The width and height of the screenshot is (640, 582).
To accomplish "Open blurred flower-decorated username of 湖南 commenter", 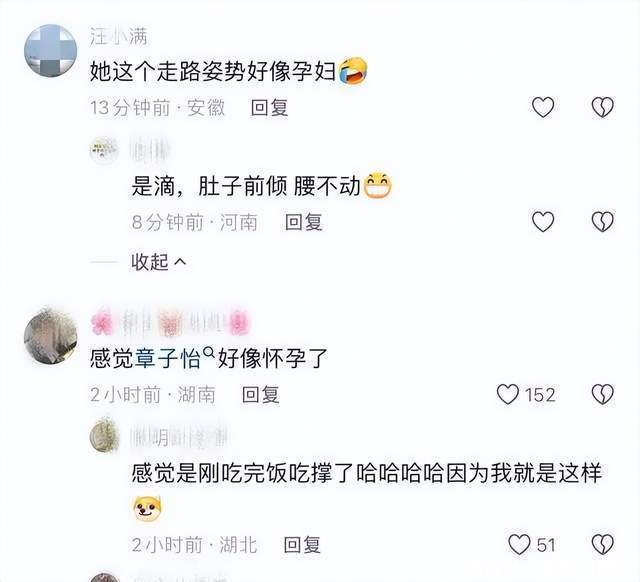I will pos(170,322).
